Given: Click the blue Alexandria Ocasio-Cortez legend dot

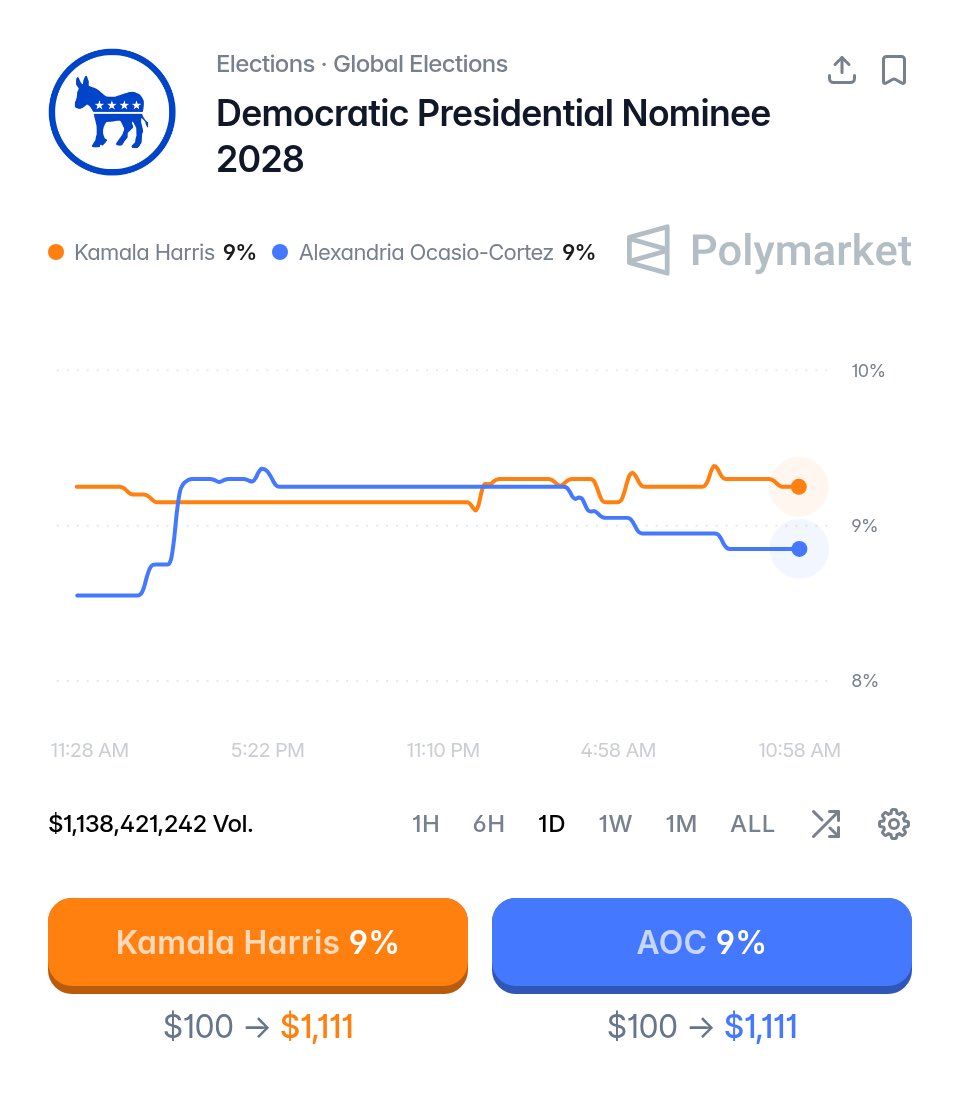Looking at the screenshot, I should click(x=280, y=252).
